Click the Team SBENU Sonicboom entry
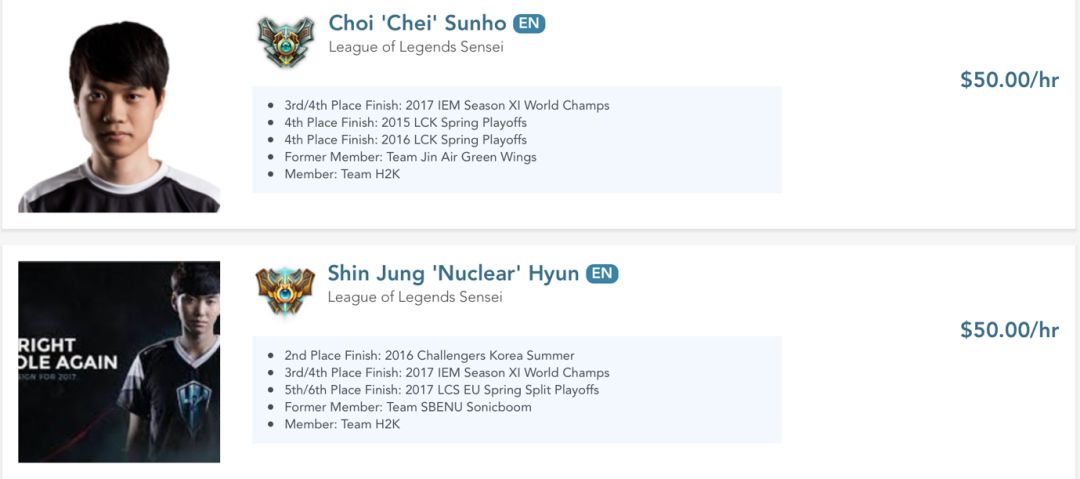Screen dimensions: 1080x479 click(407, 407)
